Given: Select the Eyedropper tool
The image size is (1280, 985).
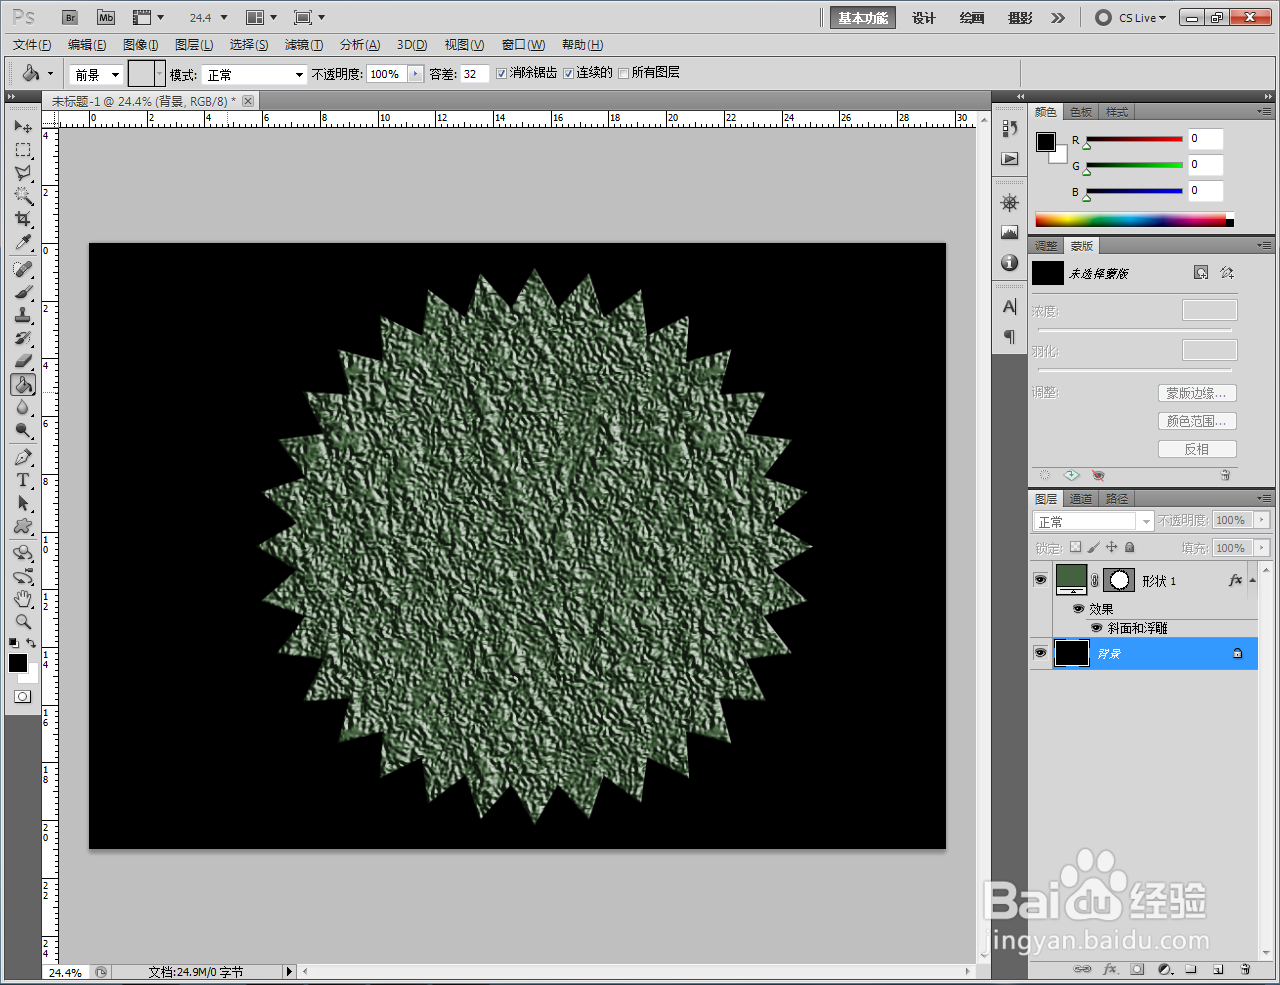Looking at the screenshot, I should coord(23,242).
